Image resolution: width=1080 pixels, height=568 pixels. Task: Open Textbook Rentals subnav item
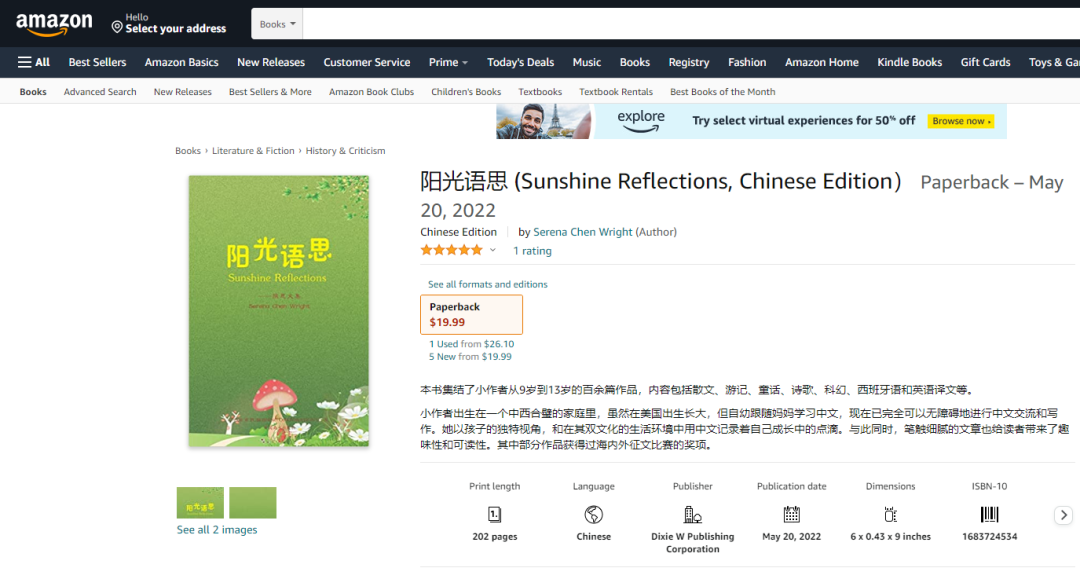point(616,92)
